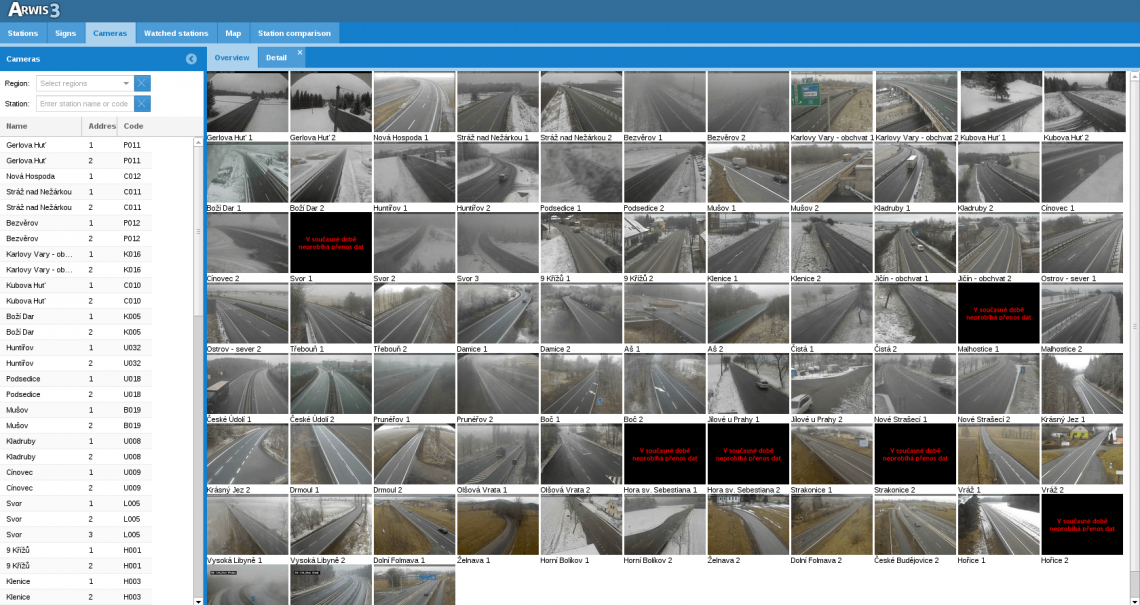1140x605 pixels.
Task: Select the Dolní Folmava 1 camera thumbnail
Action: pyautogui.click(x=414, y=525)
